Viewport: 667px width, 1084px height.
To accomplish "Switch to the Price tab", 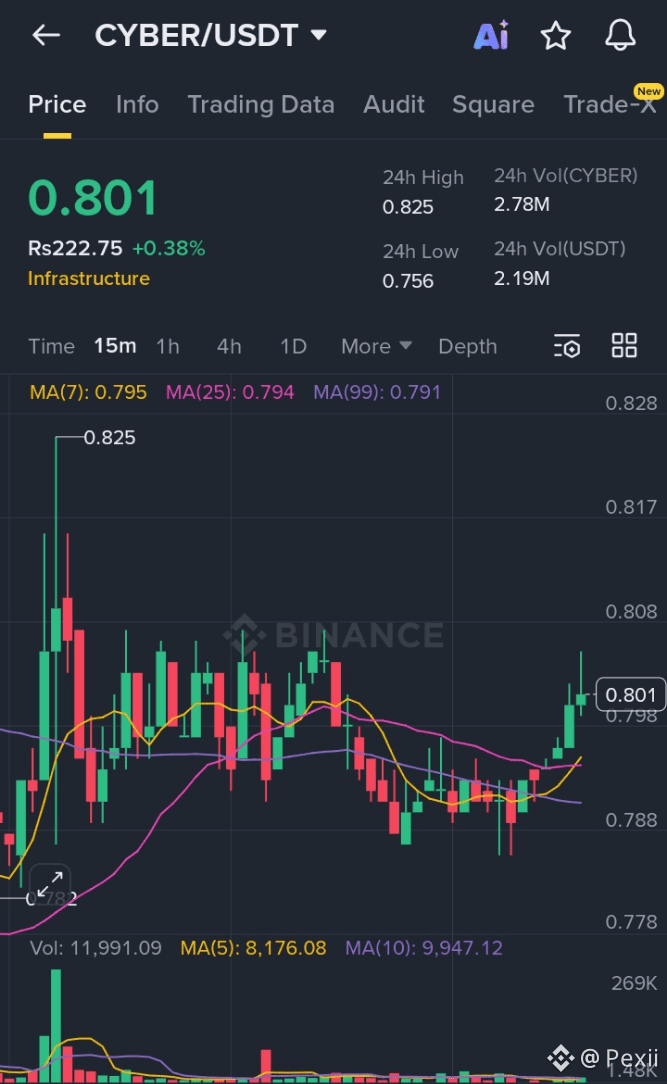I will tap(57, 104).
